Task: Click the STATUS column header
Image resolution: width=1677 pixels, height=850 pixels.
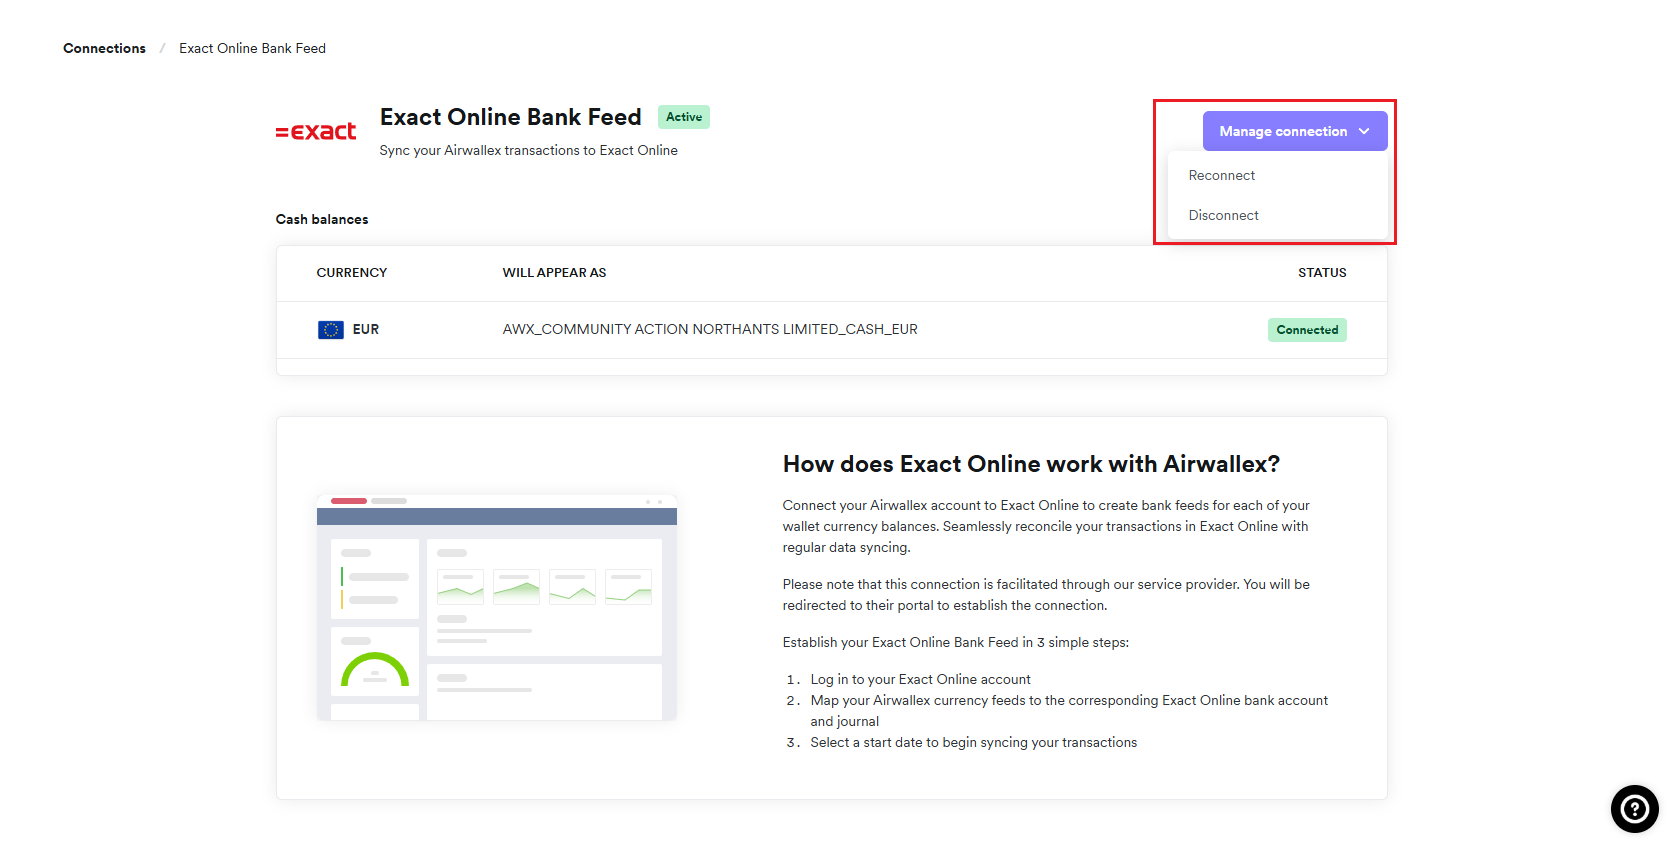Action: (1321, 273)
